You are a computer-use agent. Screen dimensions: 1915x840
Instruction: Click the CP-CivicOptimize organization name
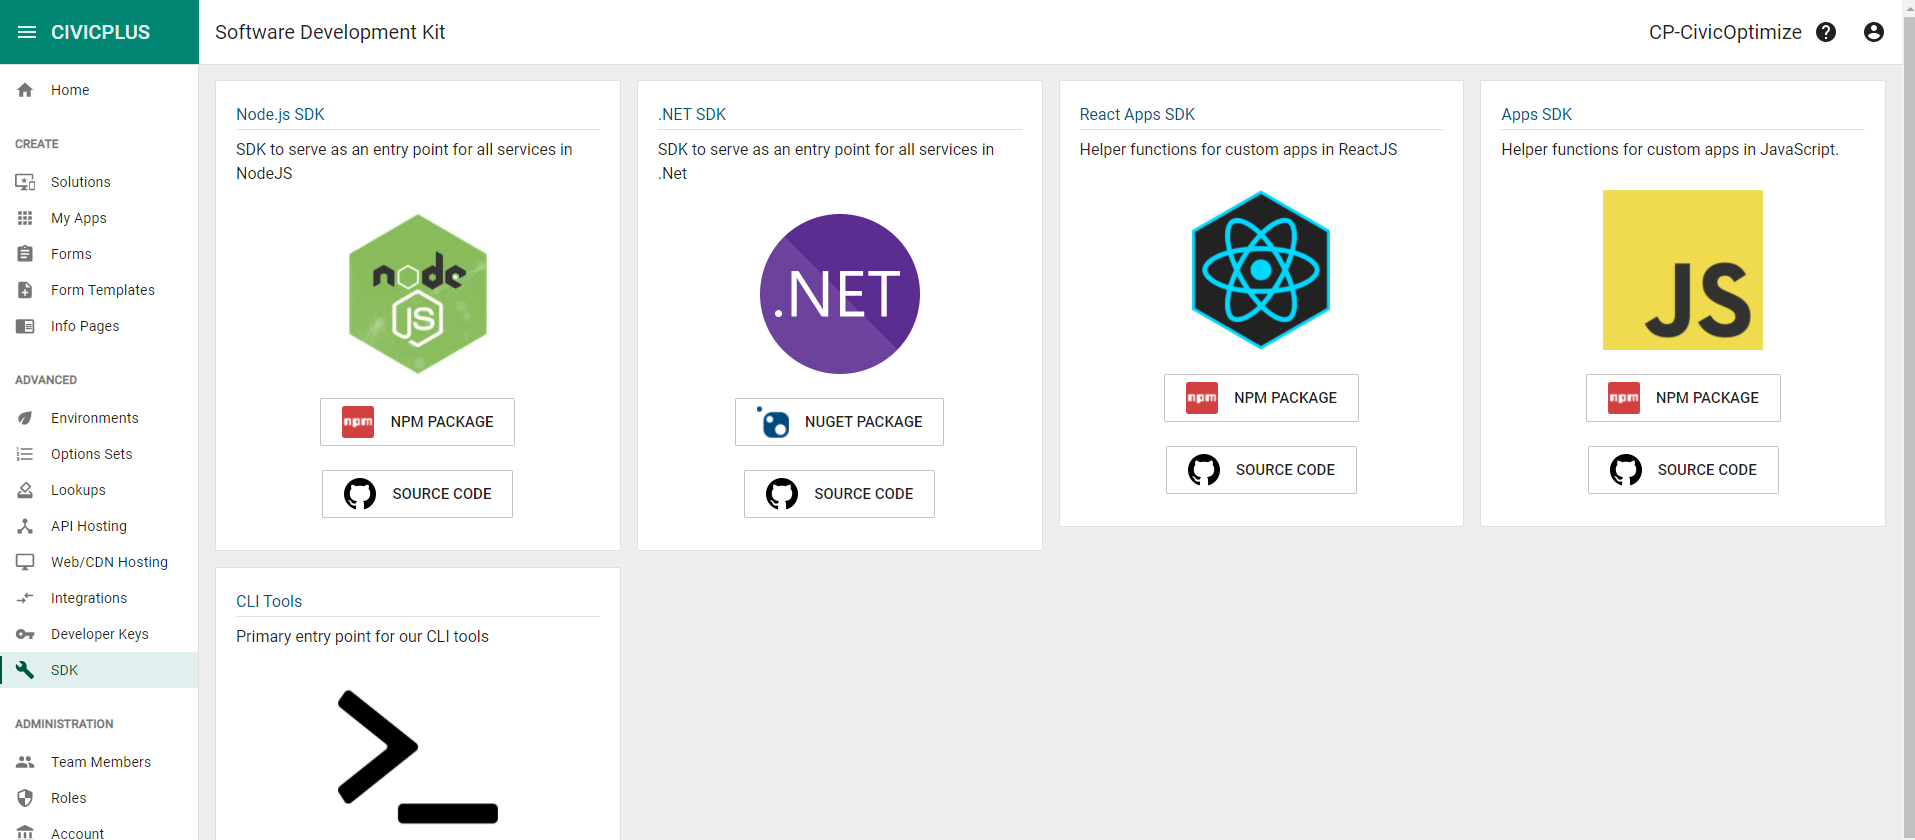(x=1725, y=32)
